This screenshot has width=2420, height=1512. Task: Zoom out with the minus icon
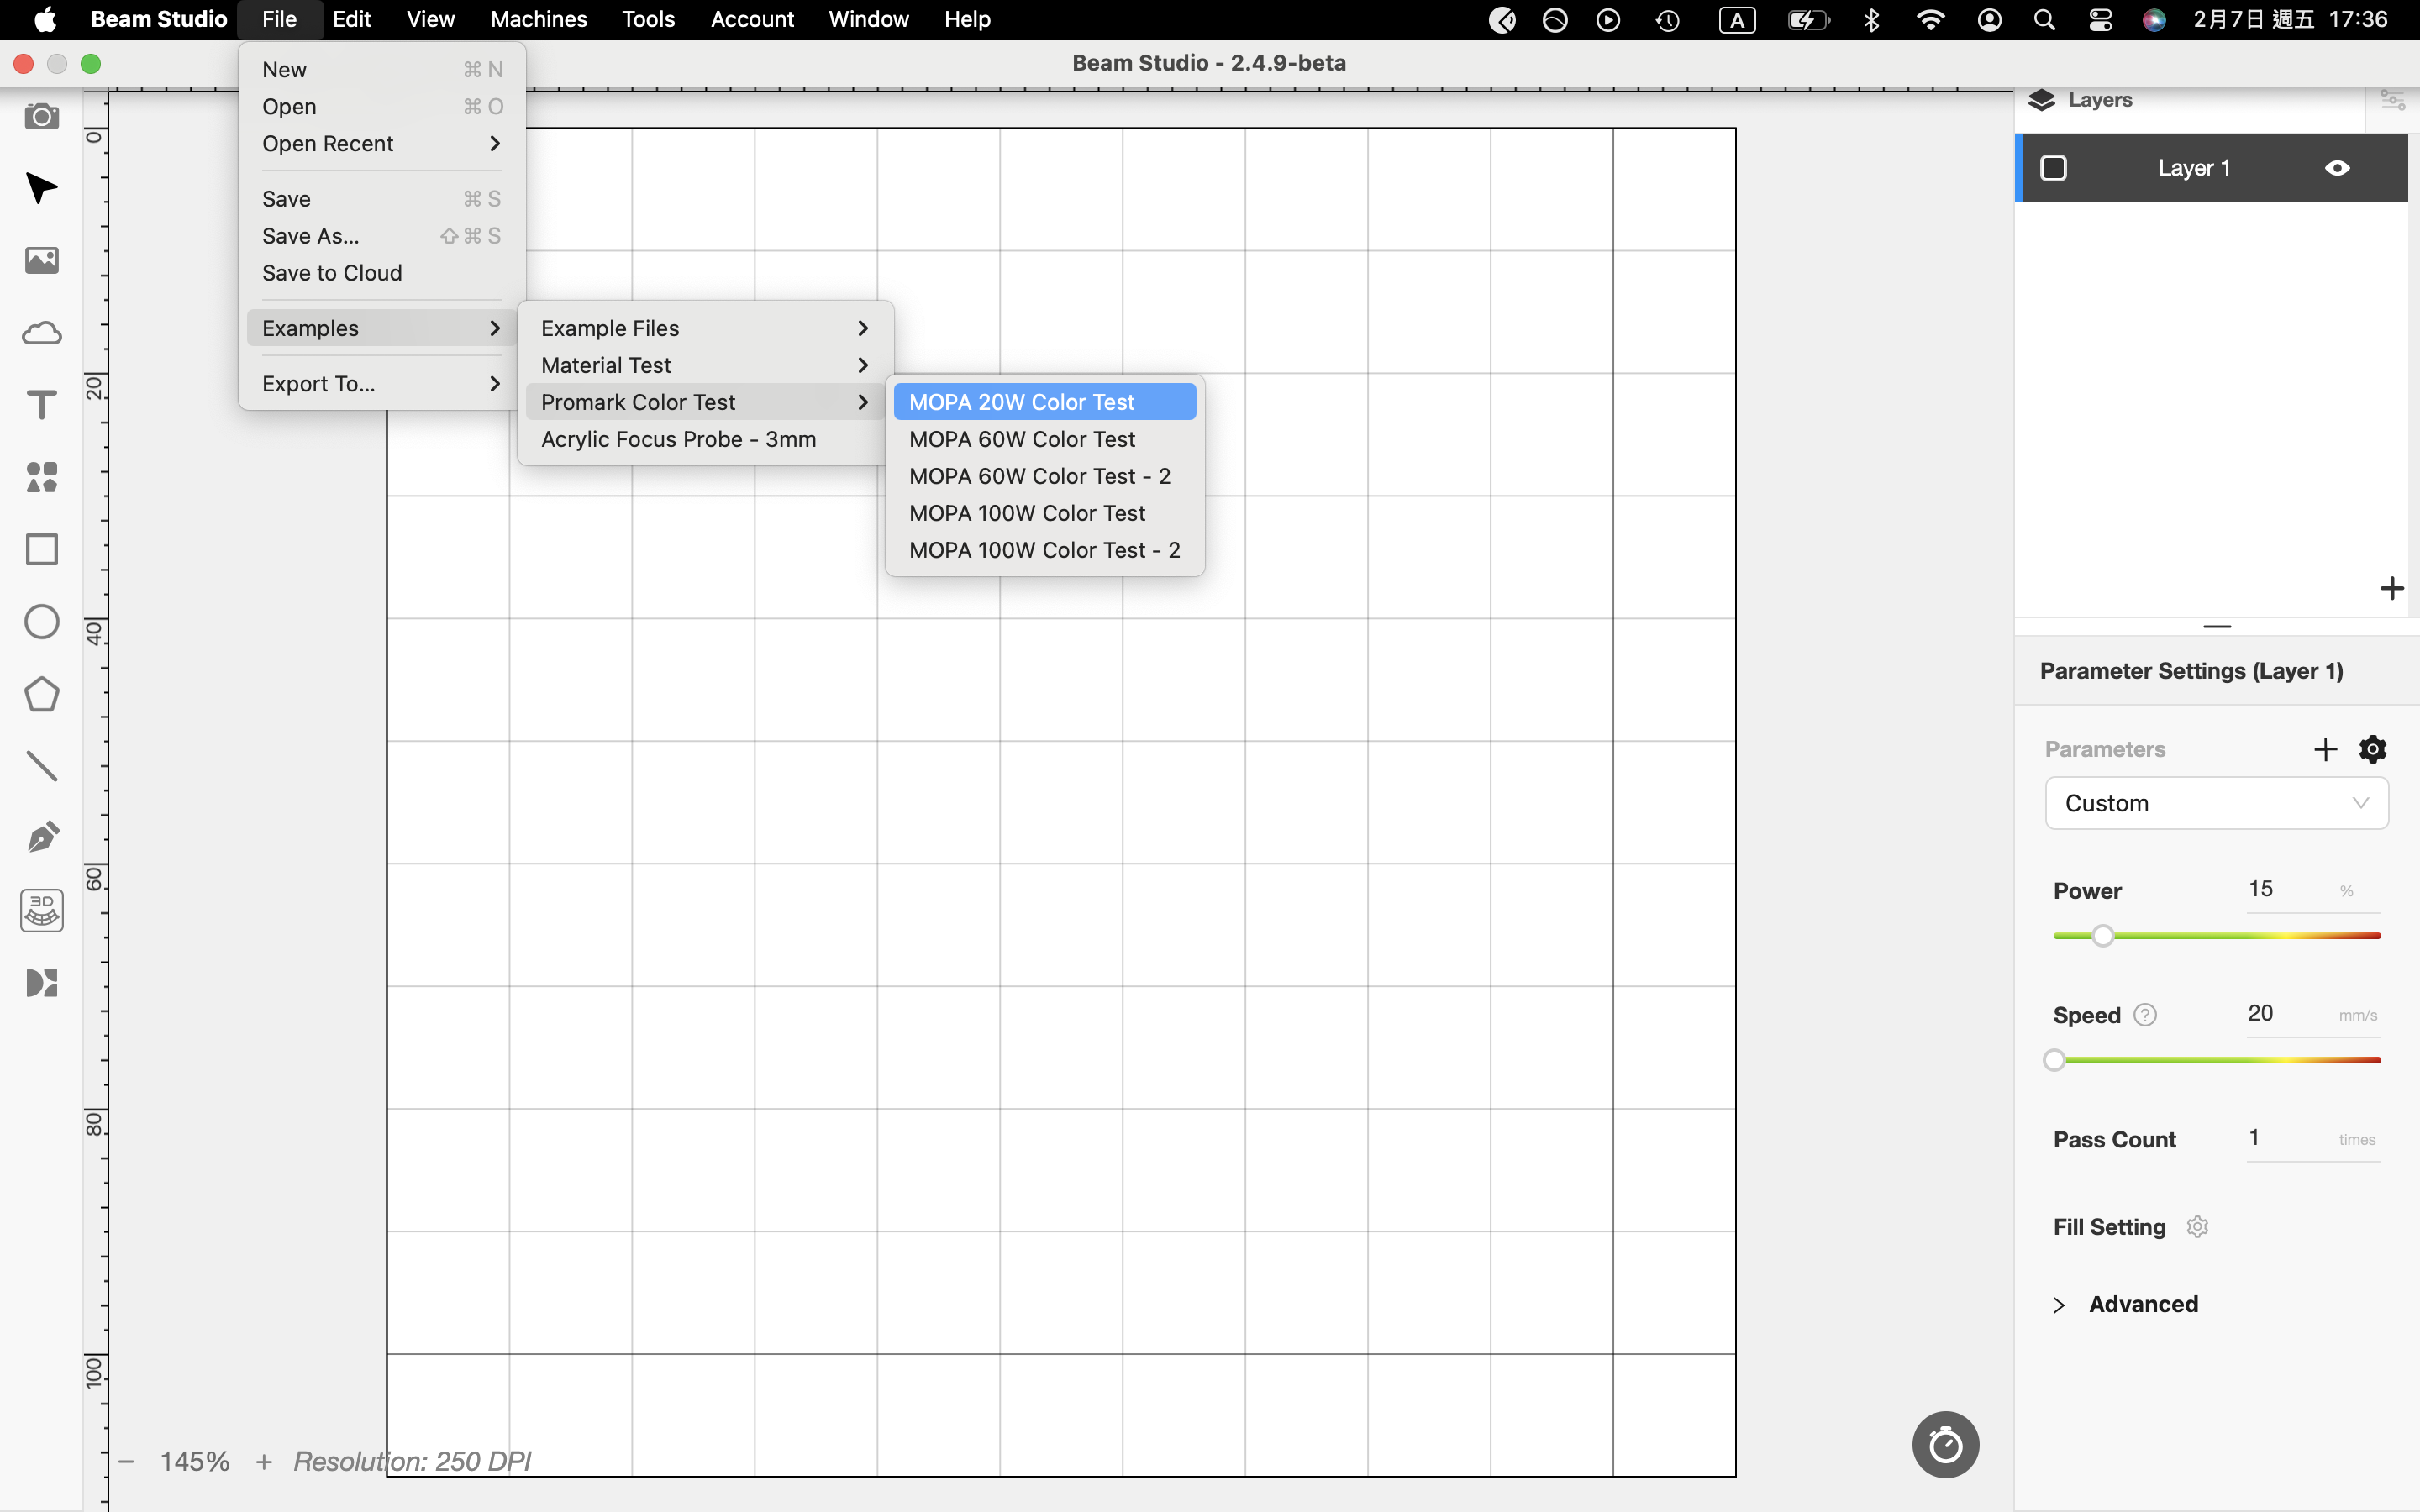[x=126, y=1462]
